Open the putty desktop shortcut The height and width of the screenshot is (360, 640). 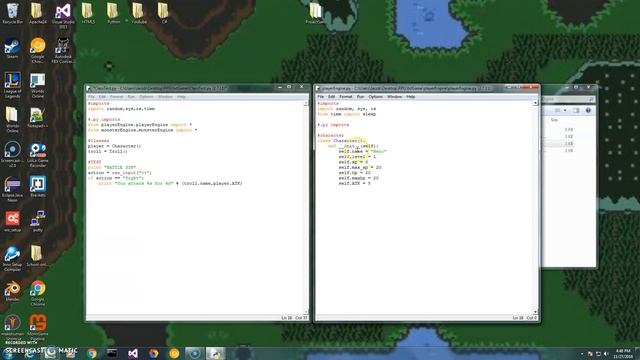[x=38, y=222]
